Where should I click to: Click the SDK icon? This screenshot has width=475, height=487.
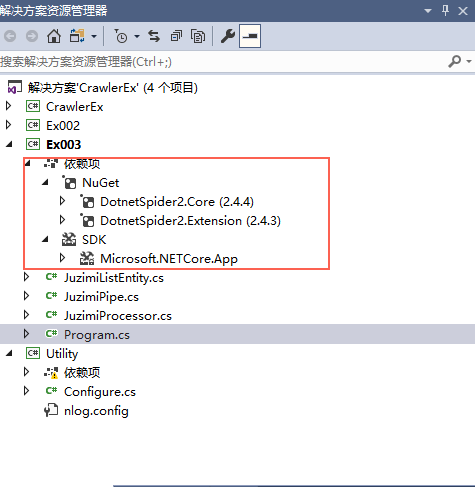[x=69, y=239]
